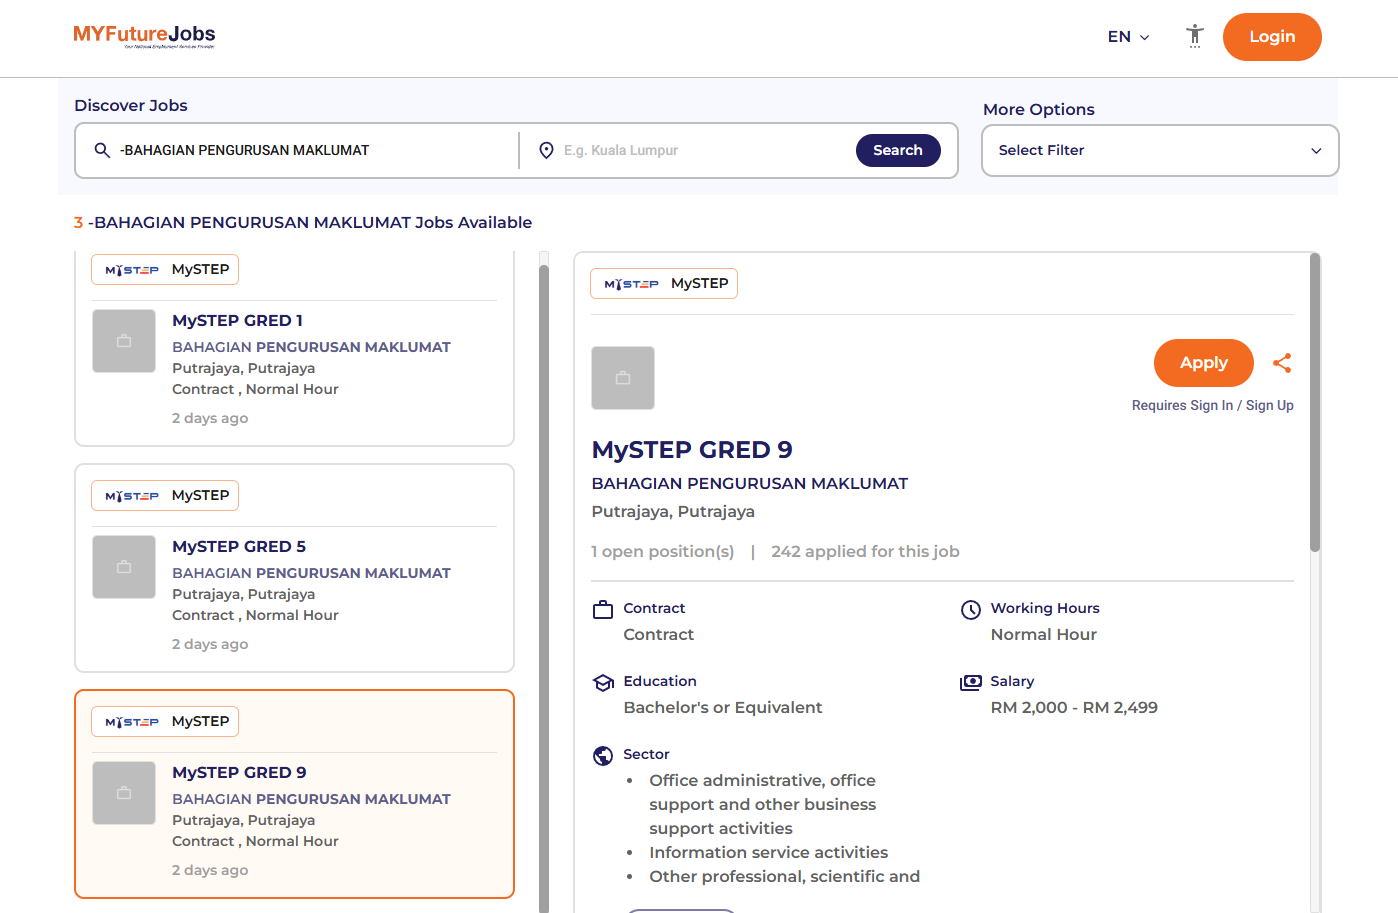Click BAHAGIAN PENGURUSAN MAKLUMAT under GRED 5
This screenshot has width=1398, height=913.
coord(311,573)
